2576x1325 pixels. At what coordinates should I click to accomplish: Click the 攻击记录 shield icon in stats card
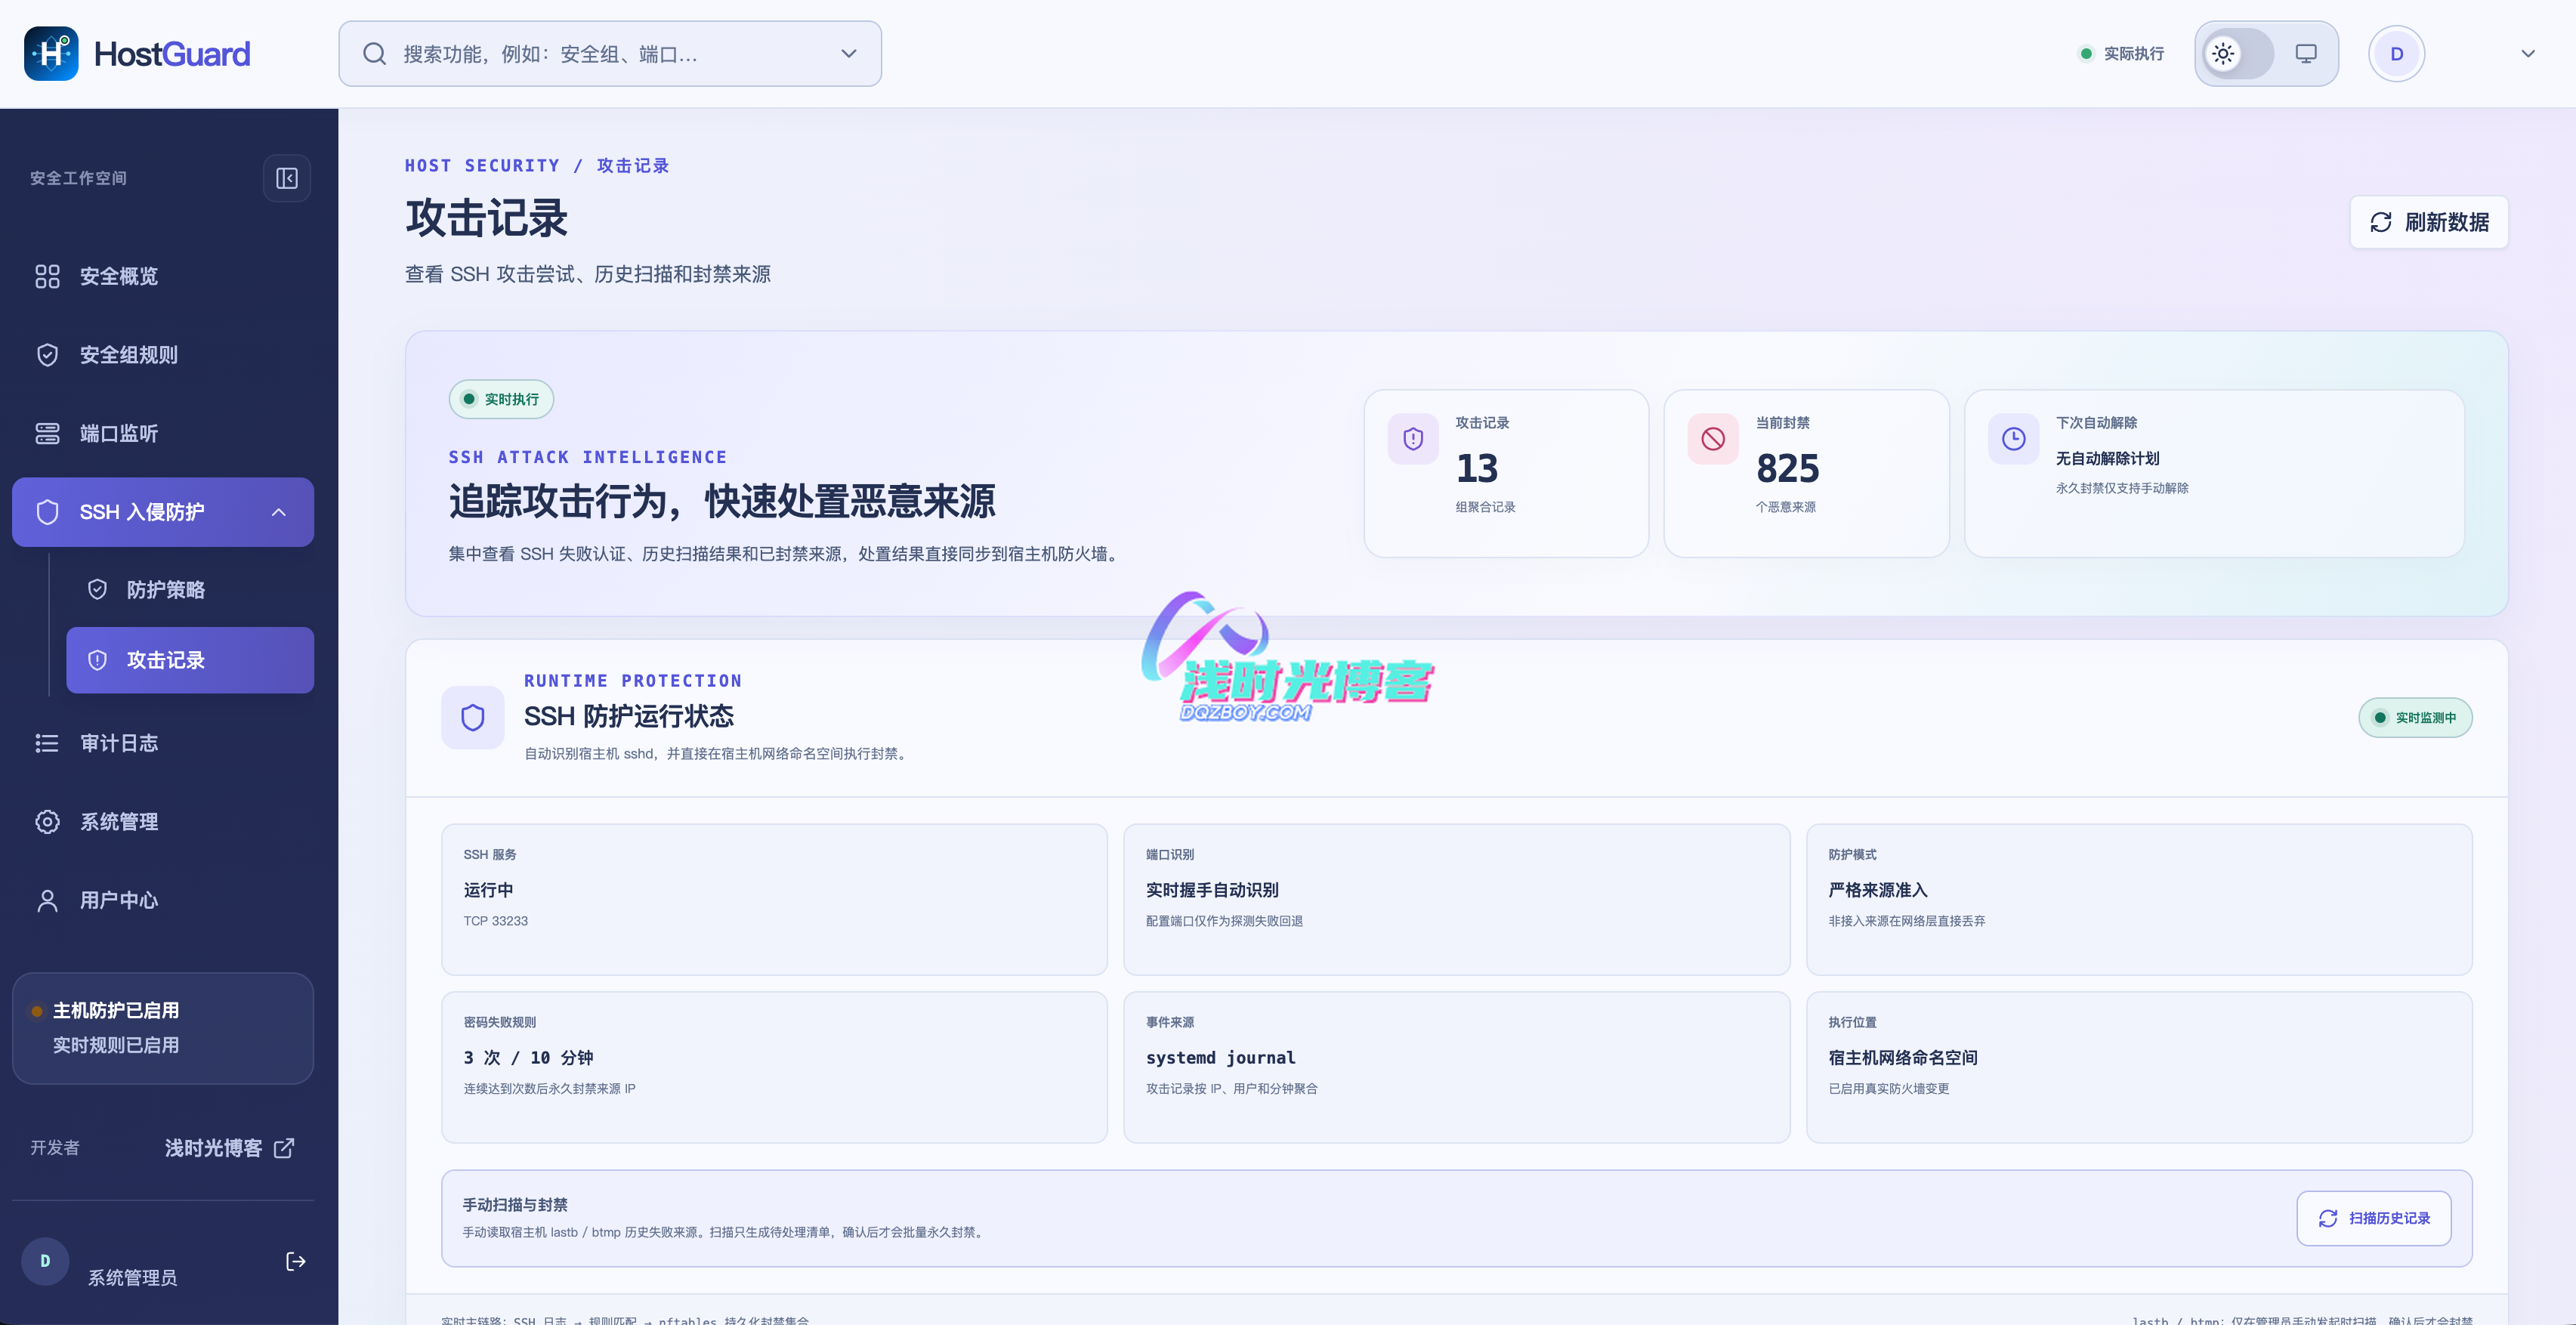point(1413,439)
